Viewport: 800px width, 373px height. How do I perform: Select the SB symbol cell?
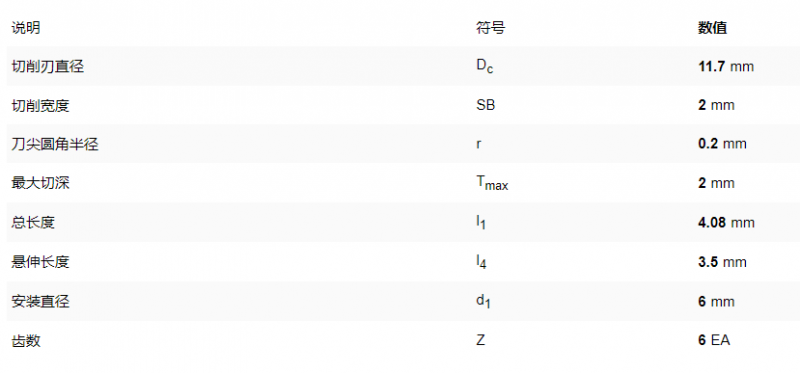click(x=485, y=105)
